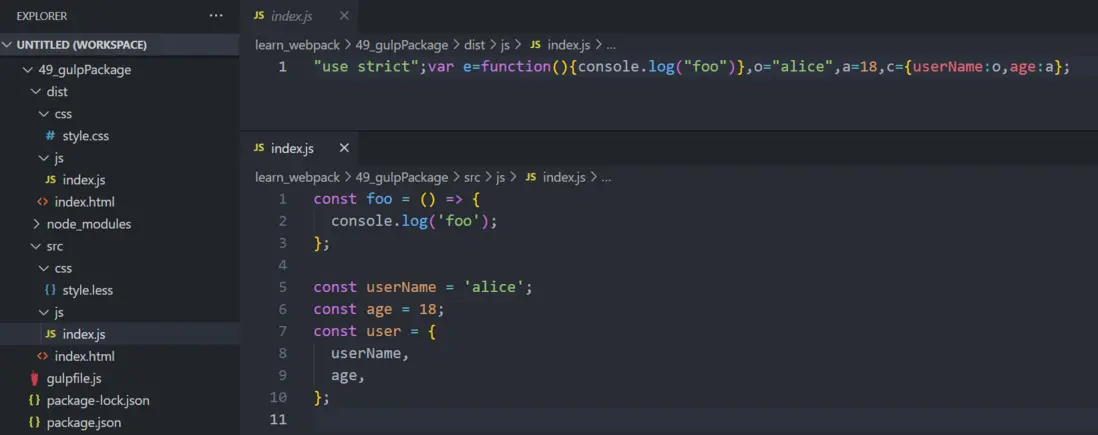
Task: Click 49_gulpPackage breadcrumb in bottom editor
Action: (402, 177)
